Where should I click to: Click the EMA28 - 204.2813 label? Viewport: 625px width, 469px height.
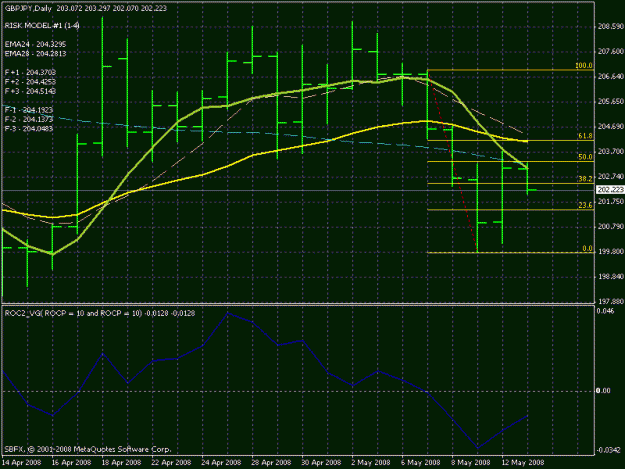[35, 53]
